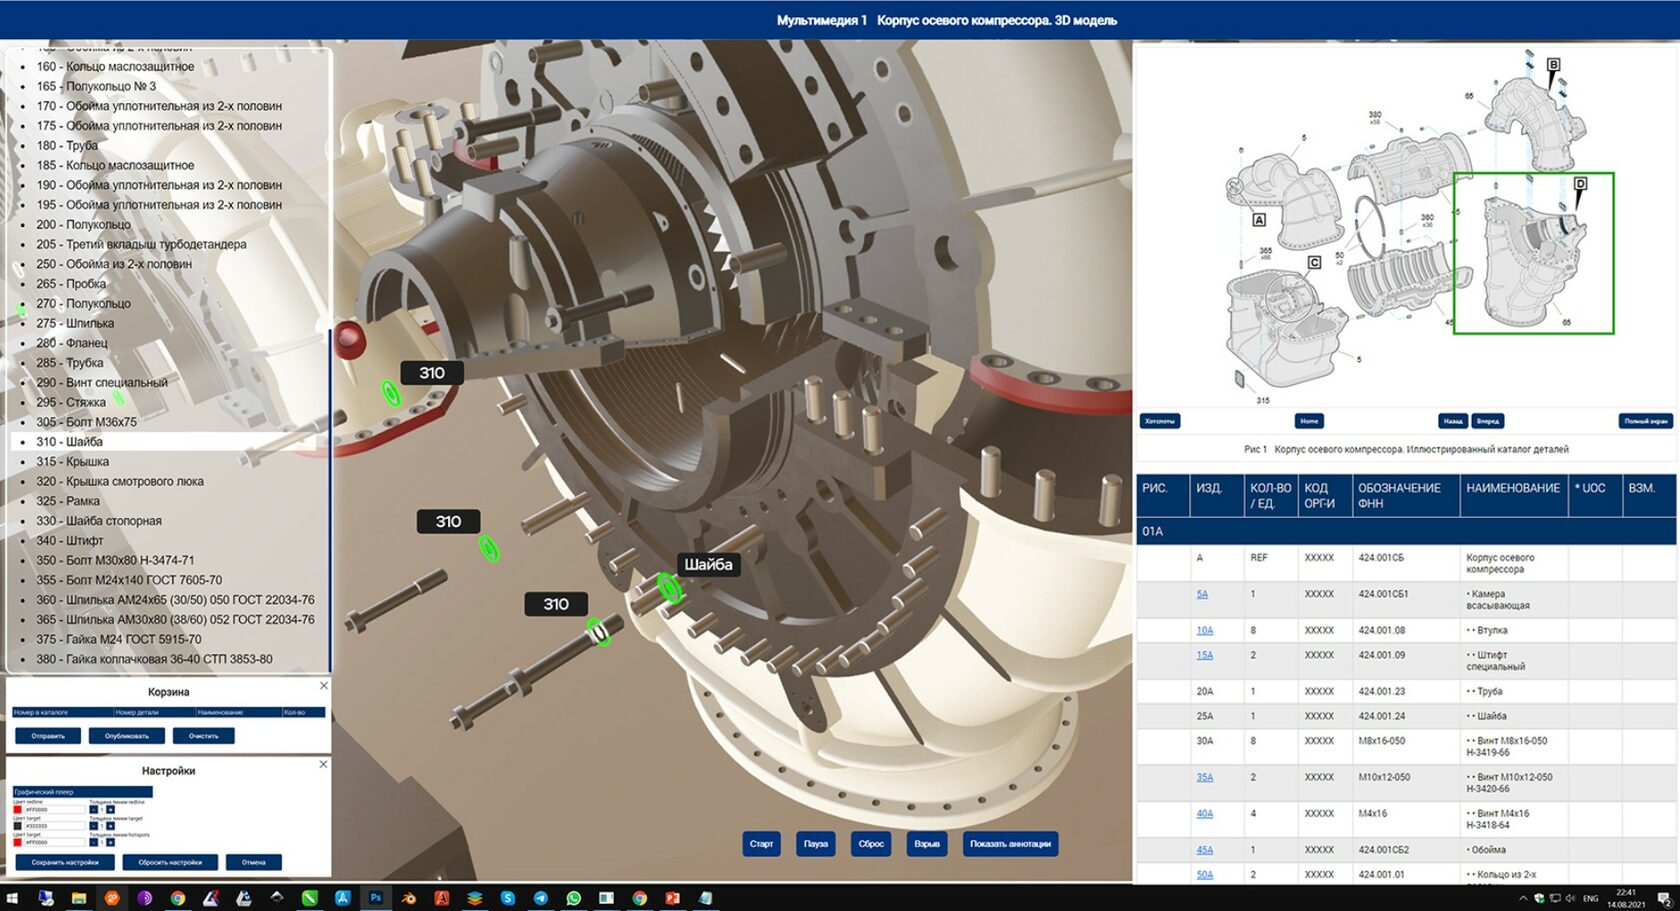1680x911 pixels.
Task: Open red swatch beside hotspots thickness
Action: pyautogui.click(x=17, y=842)
